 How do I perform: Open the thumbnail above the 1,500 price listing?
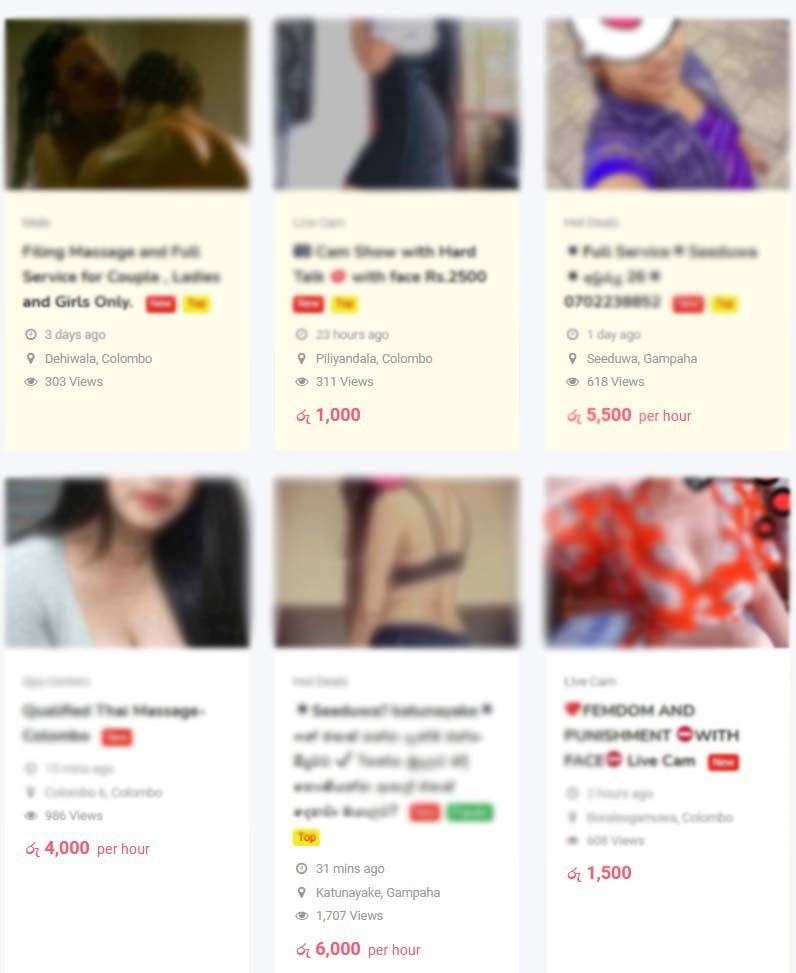coord(668,562)
